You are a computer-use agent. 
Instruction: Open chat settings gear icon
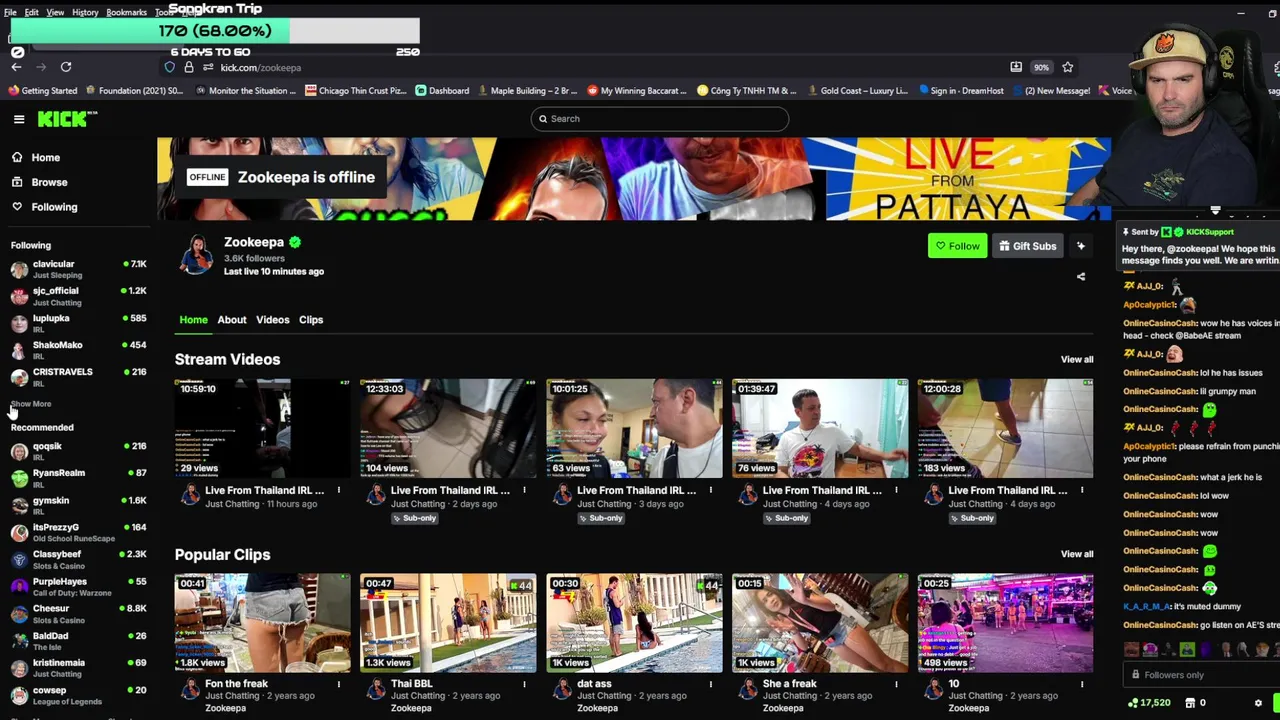1258,703
